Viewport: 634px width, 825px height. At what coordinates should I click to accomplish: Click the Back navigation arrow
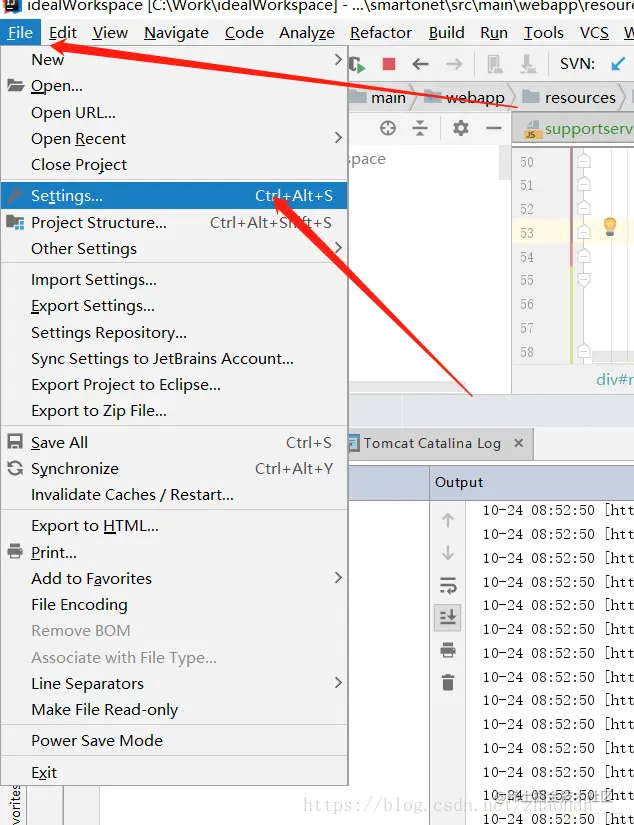pyautogui.click(x=420, y=64)
